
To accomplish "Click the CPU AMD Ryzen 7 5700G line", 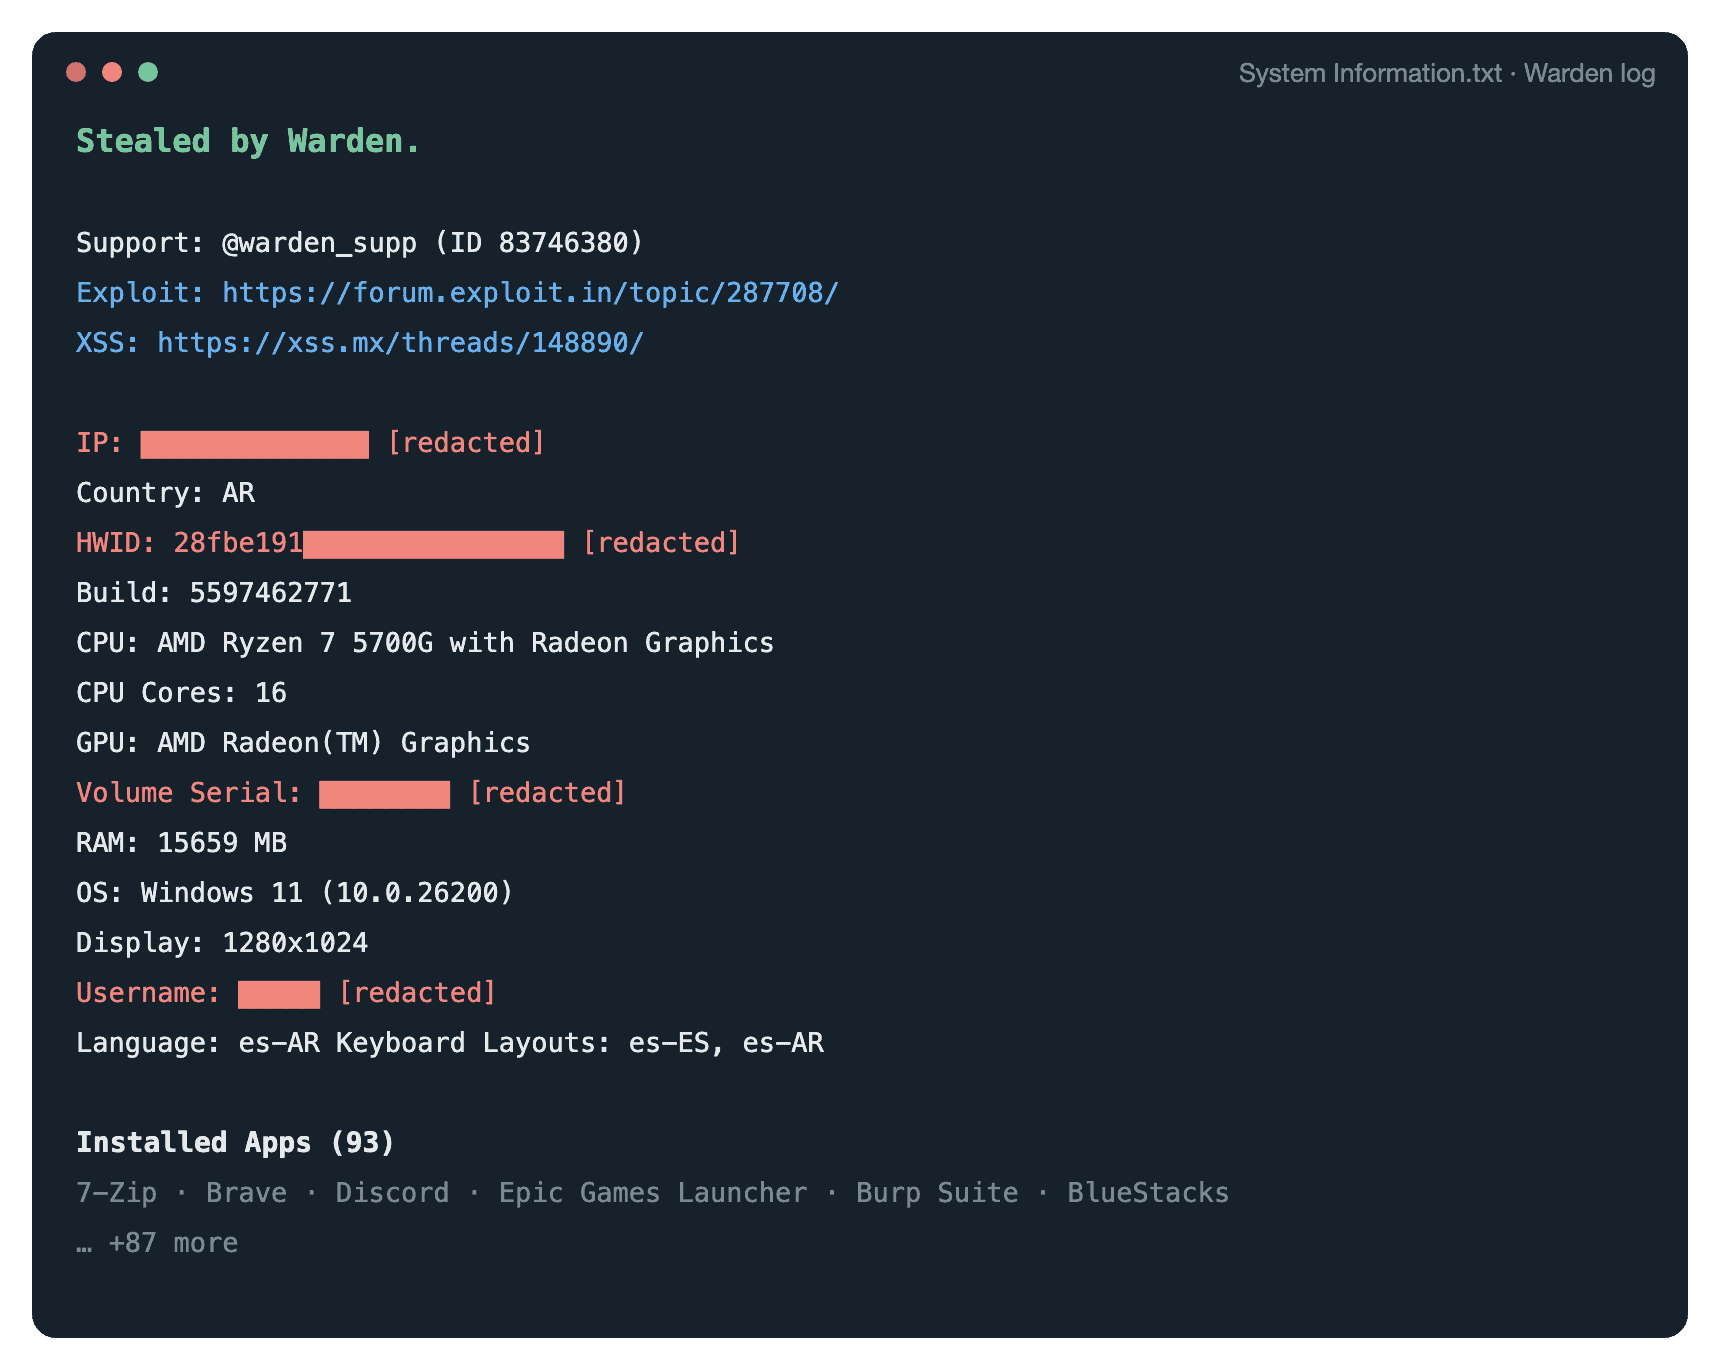I will (x=425, y=643).
